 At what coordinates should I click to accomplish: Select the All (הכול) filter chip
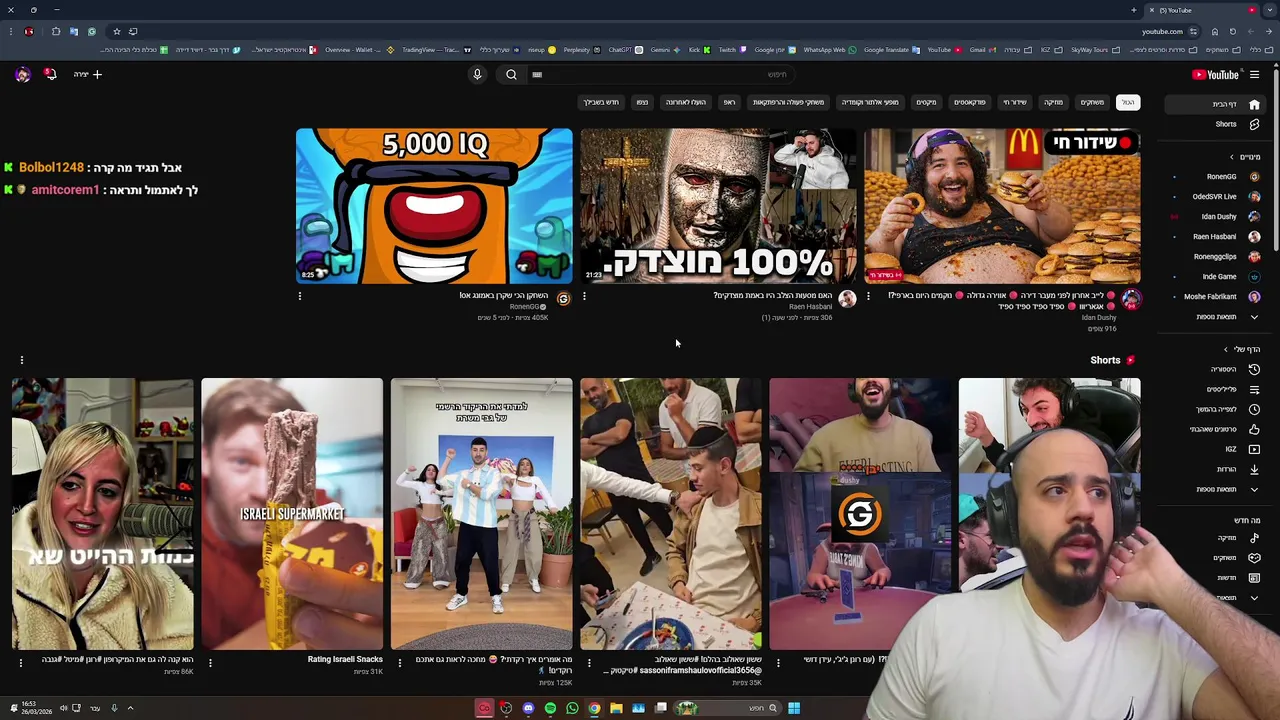(1127, 102)
